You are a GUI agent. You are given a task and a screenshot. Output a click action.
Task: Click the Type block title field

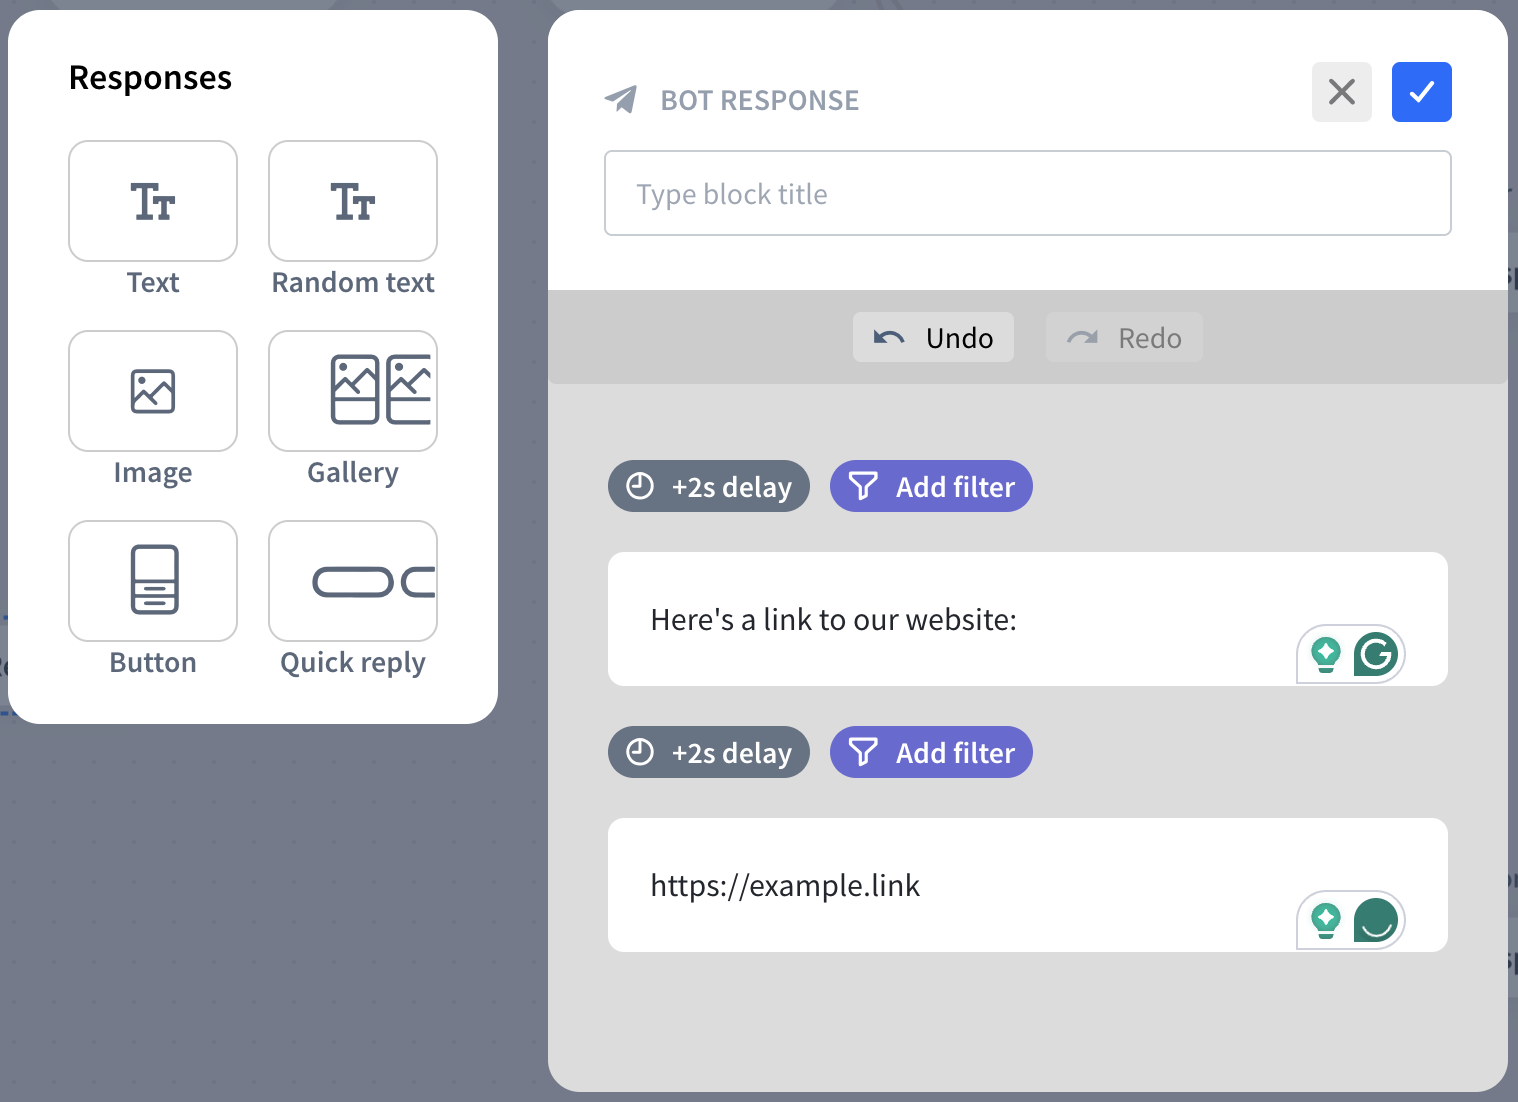coord(1027,194)
